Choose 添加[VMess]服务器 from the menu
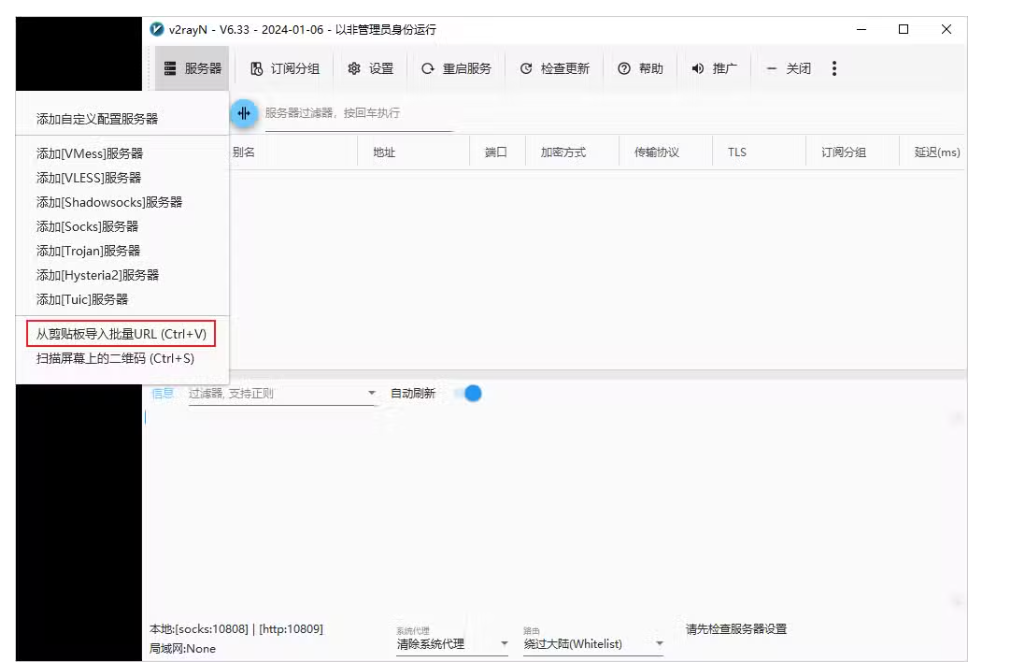Screen dimensions: 1022x668 (89, 153)
